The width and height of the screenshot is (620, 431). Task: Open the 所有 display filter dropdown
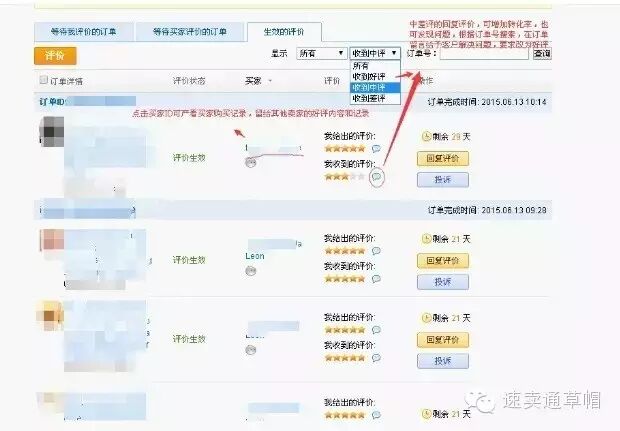click(321, 53)
